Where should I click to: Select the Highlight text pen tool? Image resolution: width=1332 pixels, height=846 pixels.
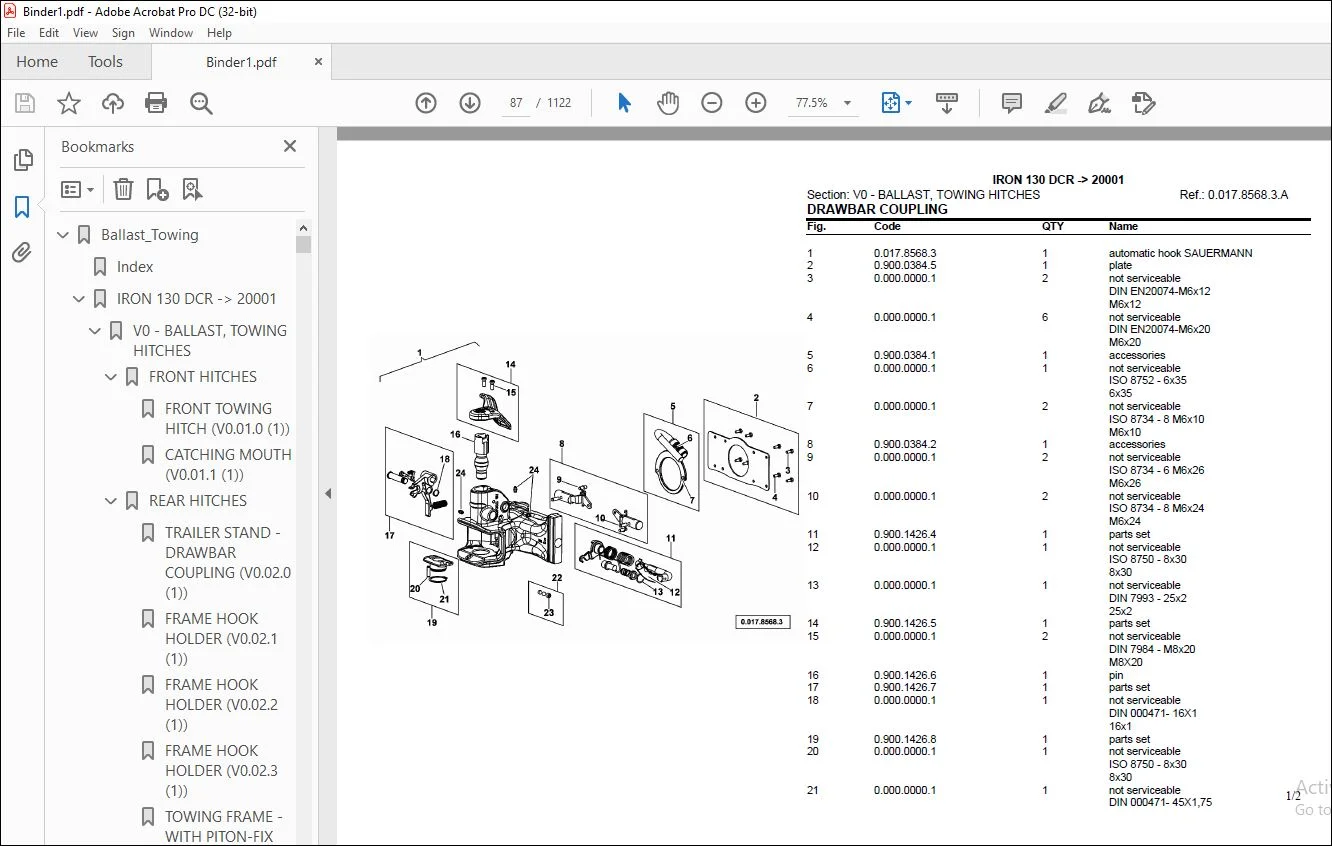pyautogui.click(x=1055, y=103)
